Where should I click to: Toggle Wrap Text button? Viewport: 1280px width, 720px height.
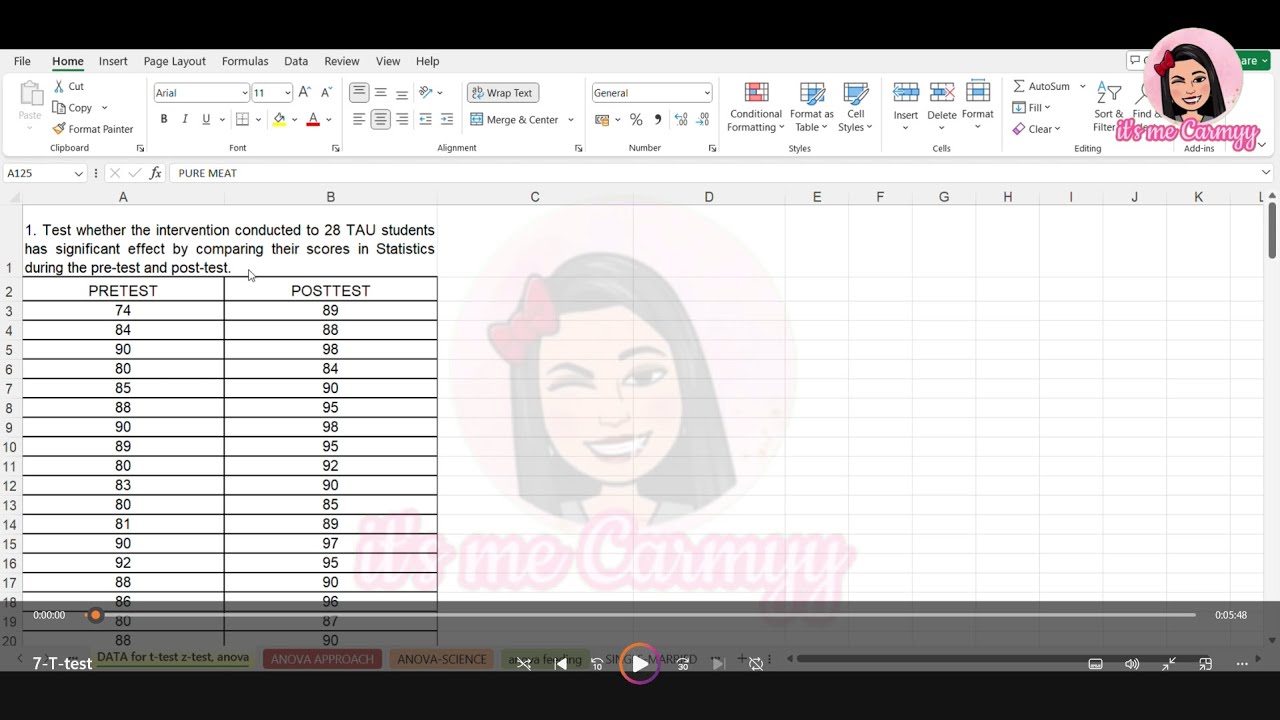(x=502, y=93)
